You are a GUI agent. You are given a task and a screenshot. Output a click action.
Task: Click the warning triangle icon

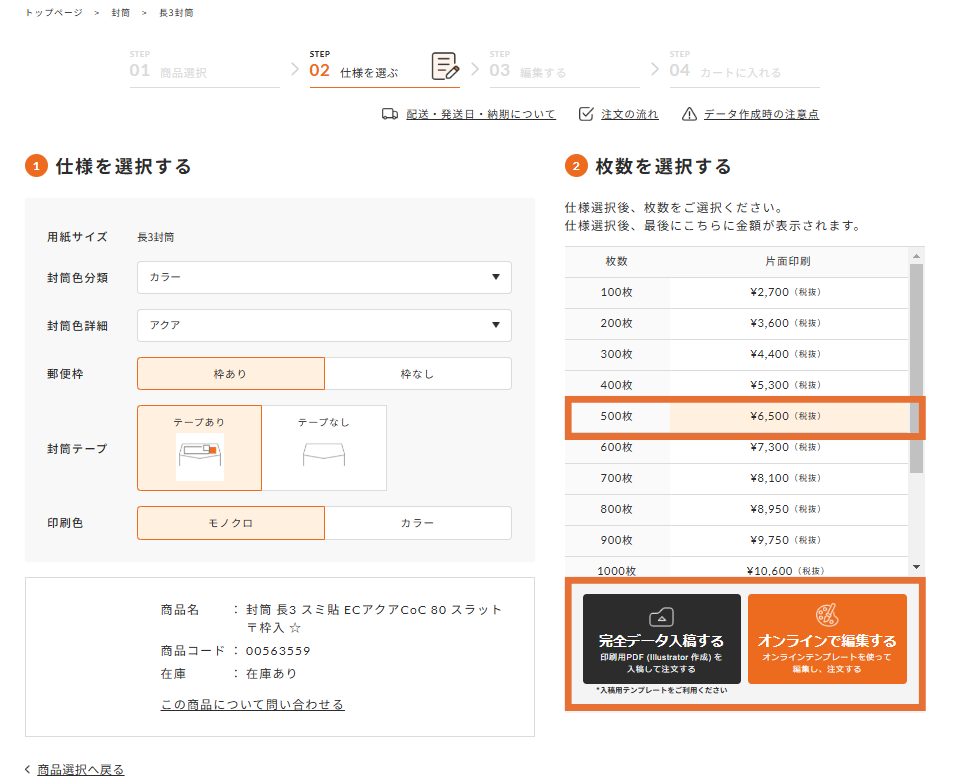coord(689,114)
